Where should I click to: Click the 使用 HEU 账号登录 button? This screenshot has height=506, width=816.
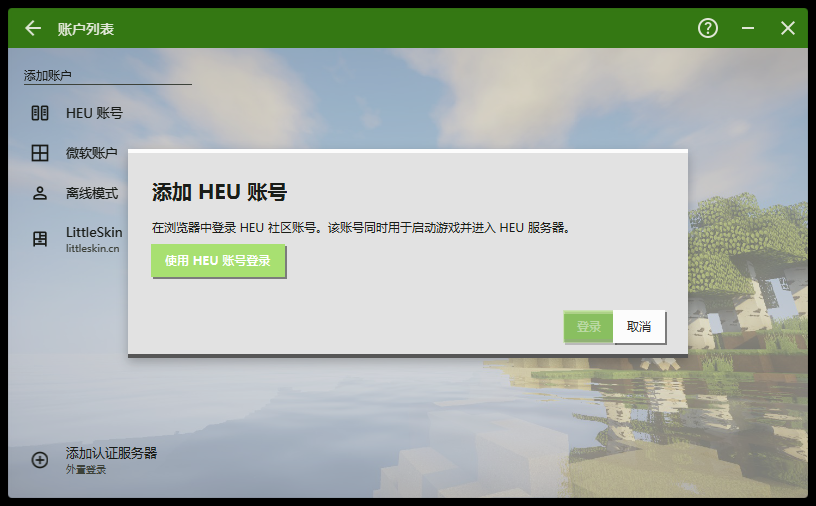(218, 260)
